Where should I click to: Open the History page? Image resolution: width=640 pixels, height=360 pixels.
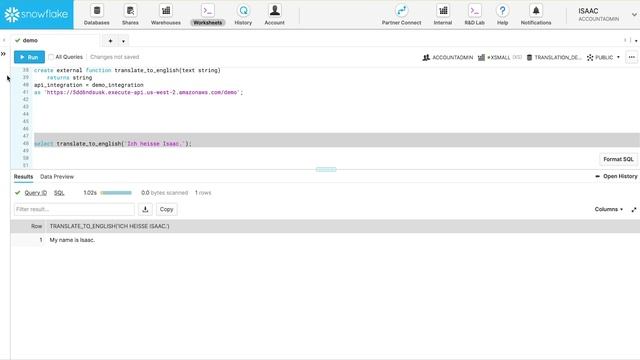pos(243,15)
